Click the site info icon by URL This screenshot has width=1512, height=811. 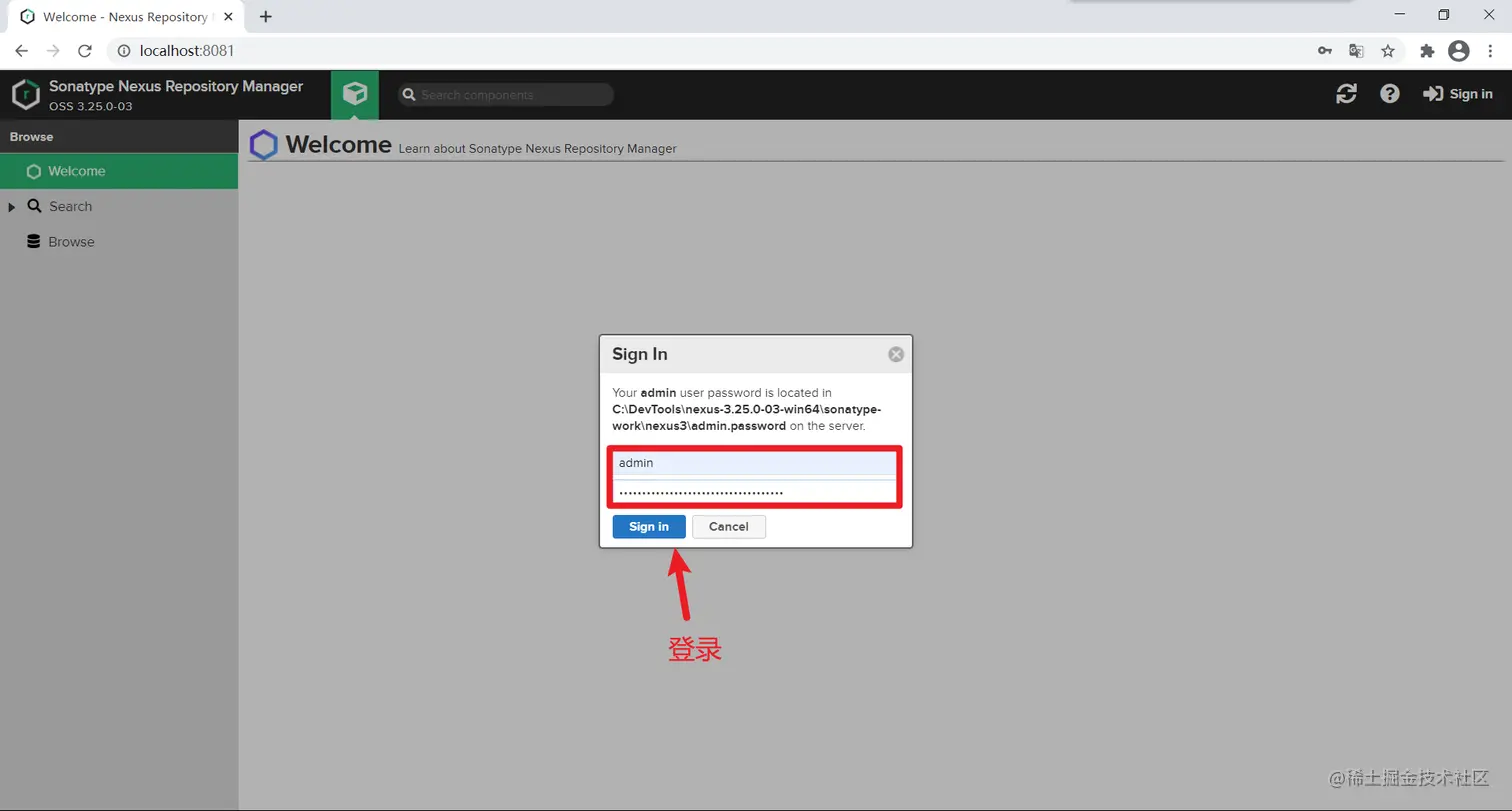pos(124,51)
